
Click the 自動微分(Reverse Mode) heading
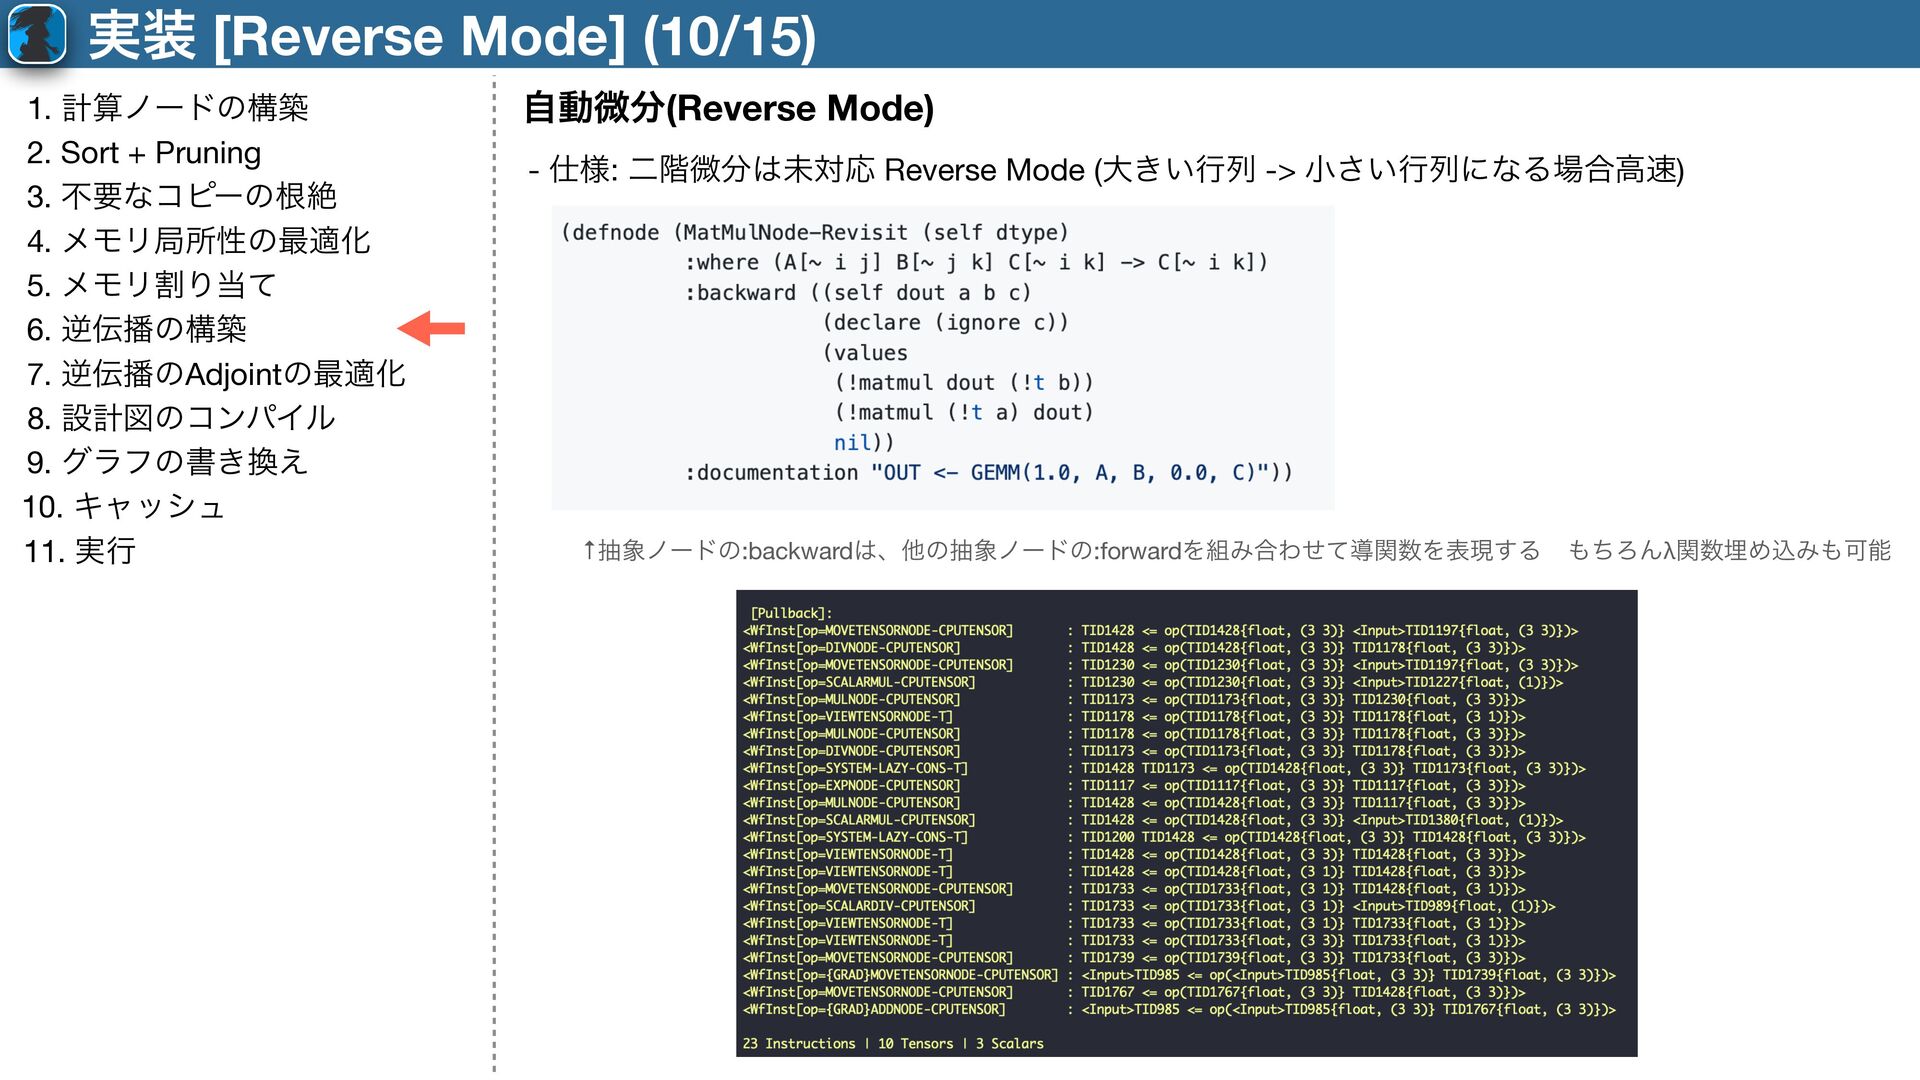[x=728, y=108]
